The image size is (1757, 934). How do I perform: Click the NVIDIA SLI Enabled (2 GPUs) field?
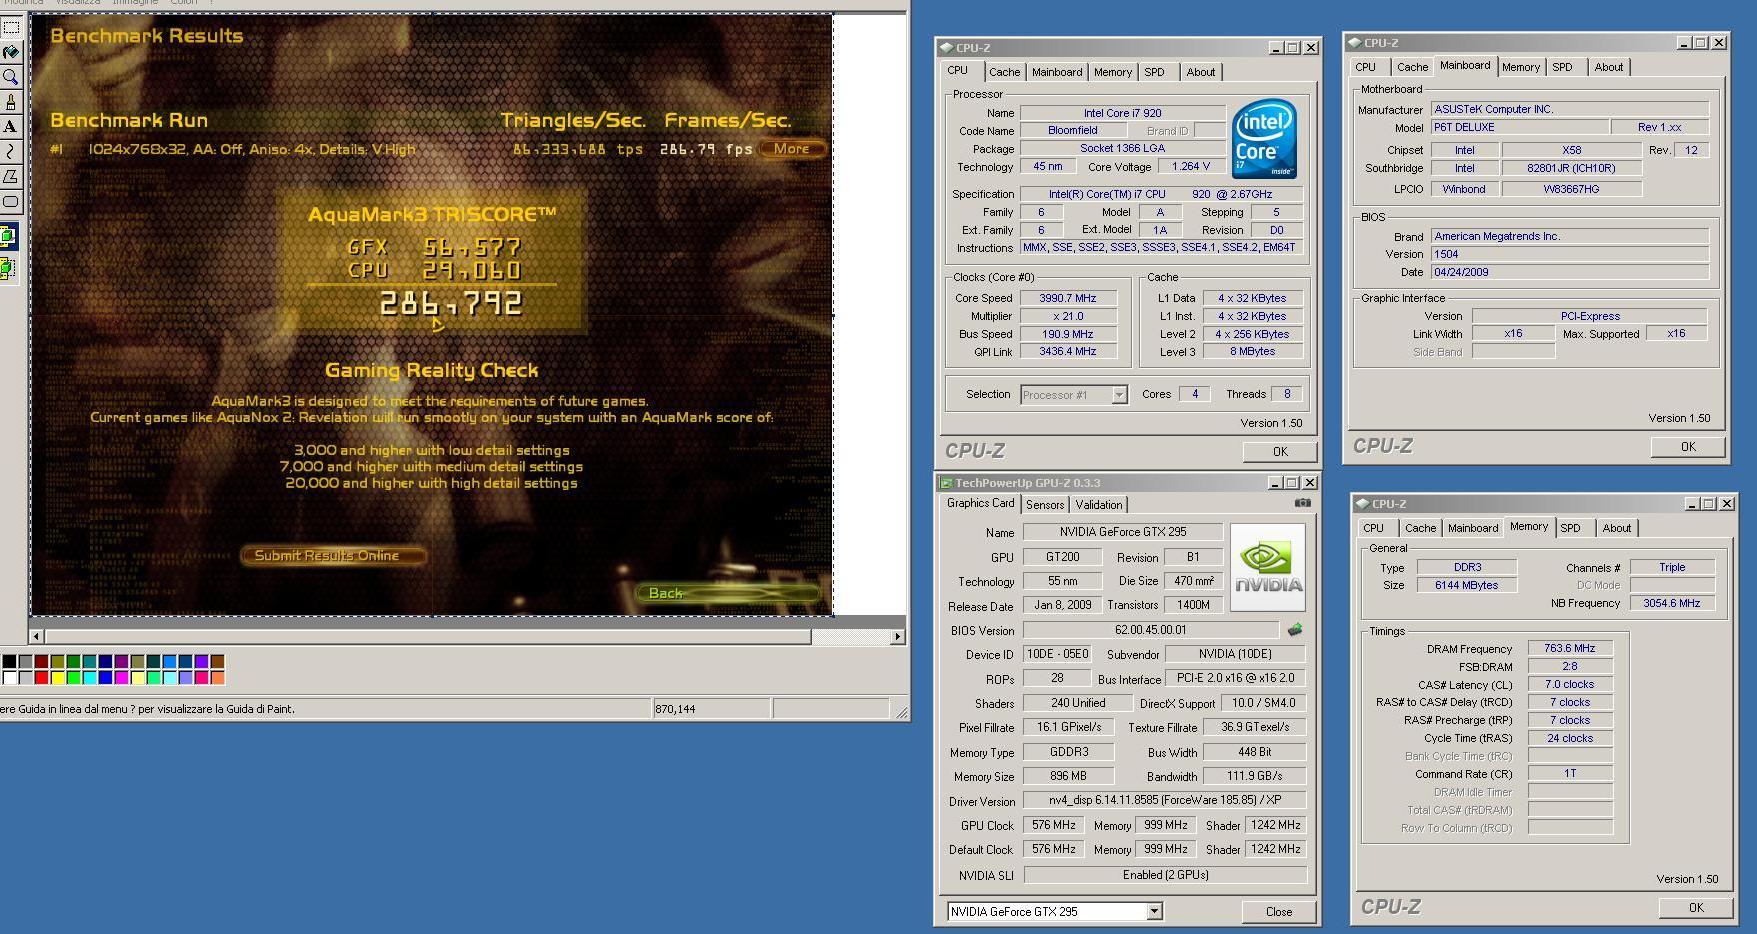[1165, 874]
